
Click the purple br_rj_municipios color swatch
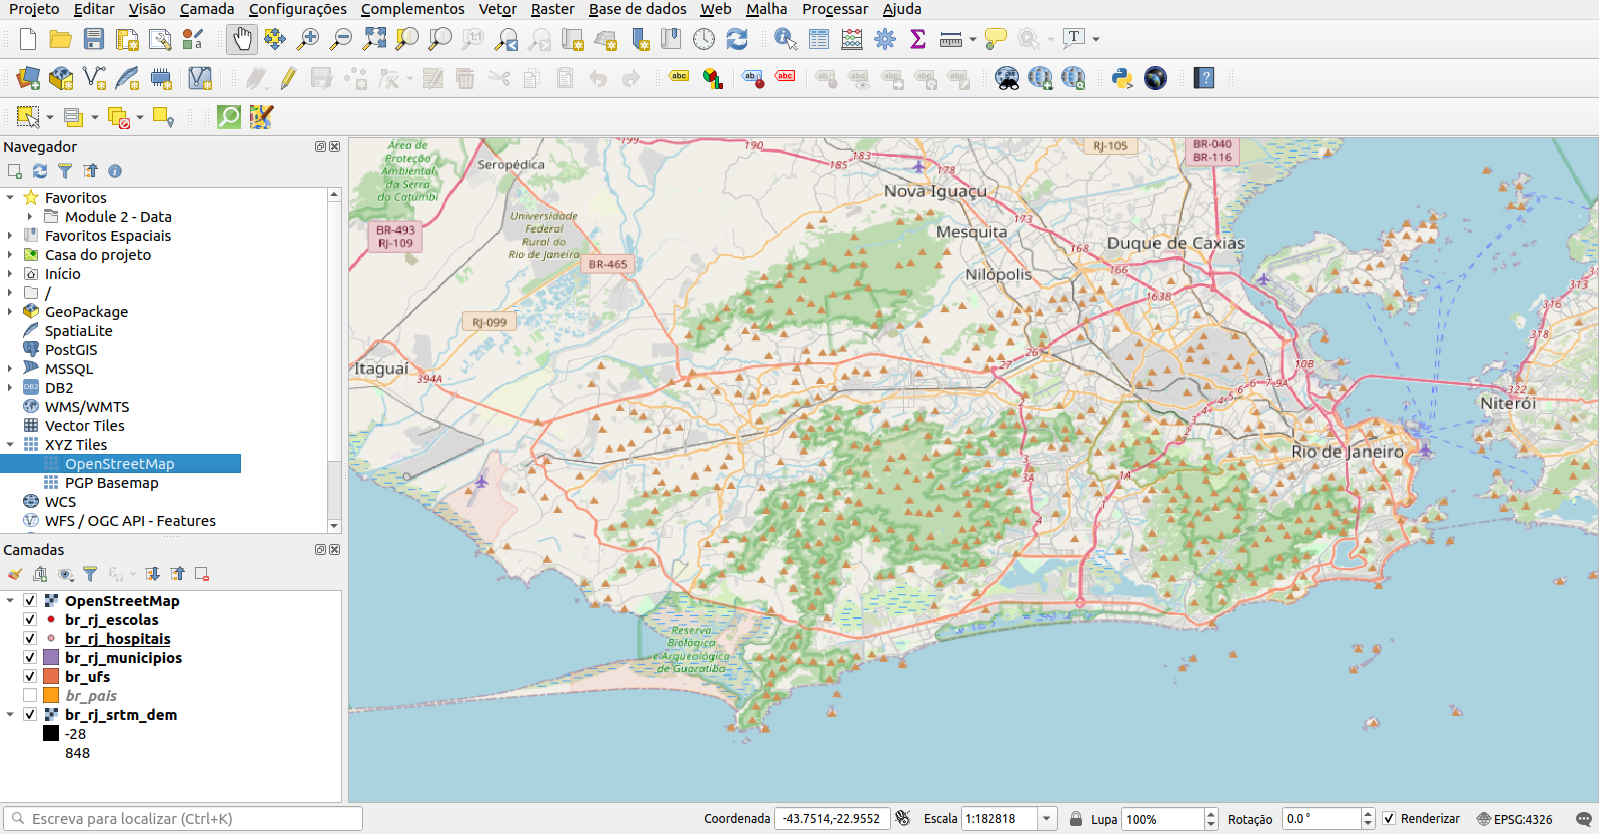tap(51, 658)
